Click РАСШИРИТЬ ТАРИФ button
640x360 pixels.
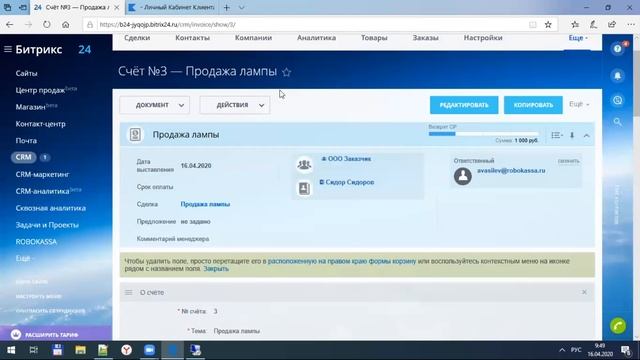coord(56,334)
